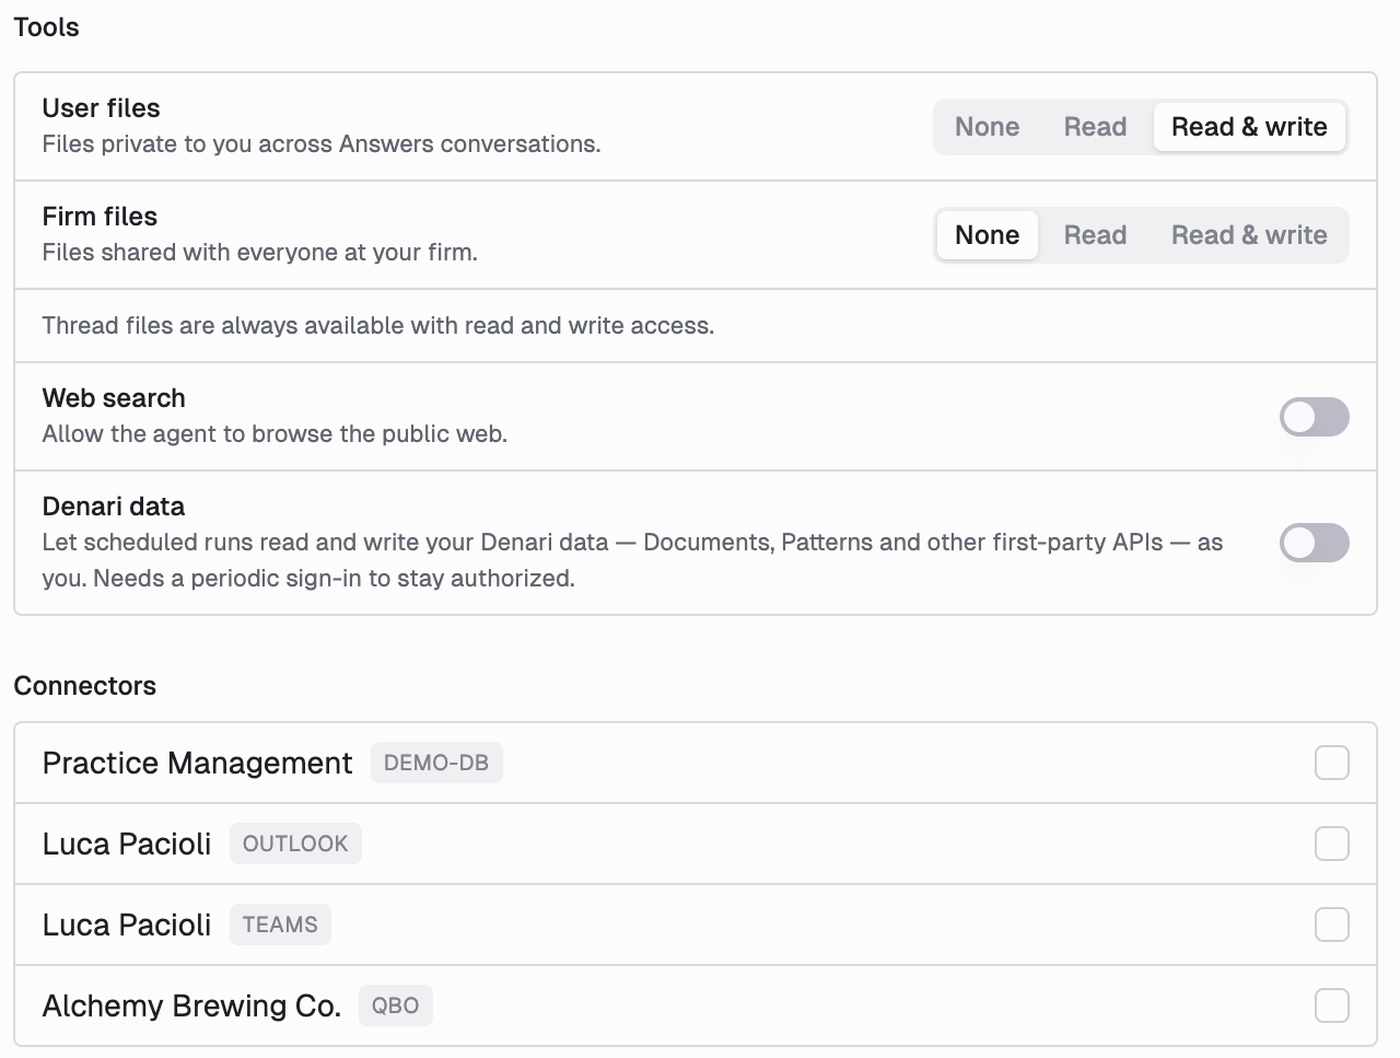Click 'Allow the agent to browse' description
Viewport: 1400px width, 1058px height.
click(x=275, y=434)
